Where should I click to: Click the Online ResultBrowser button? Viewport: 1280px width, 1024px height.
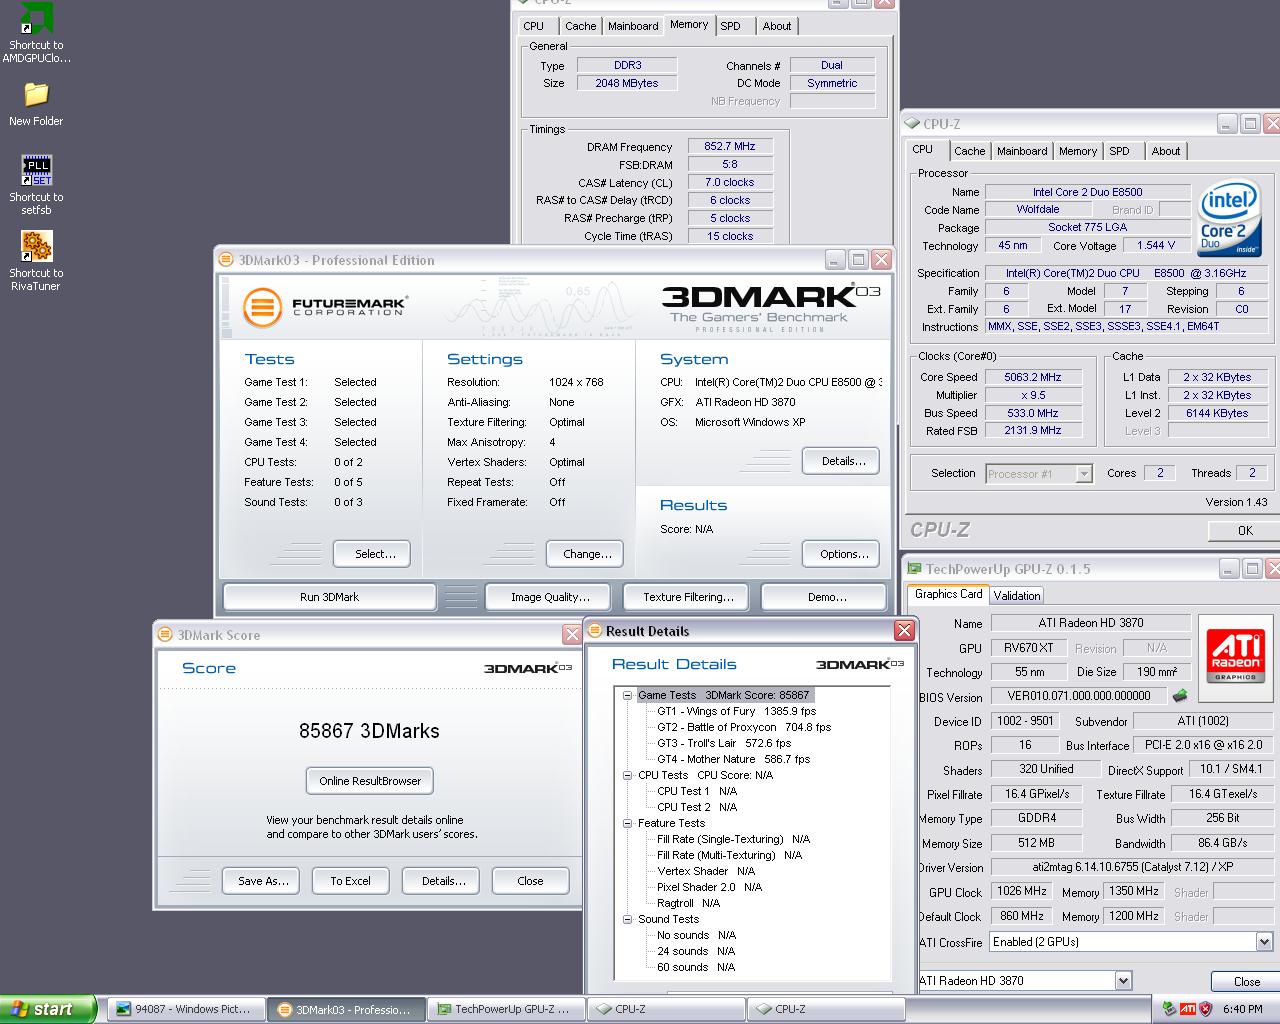click(x=370, y=781)
